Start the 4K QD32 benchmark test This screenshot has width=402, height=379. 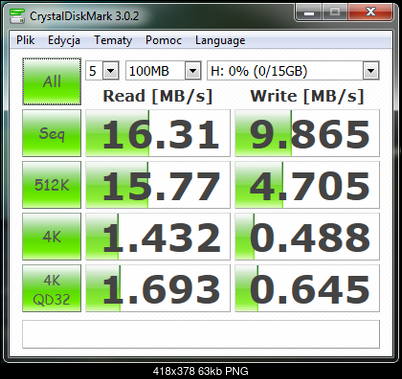[52, 288]
